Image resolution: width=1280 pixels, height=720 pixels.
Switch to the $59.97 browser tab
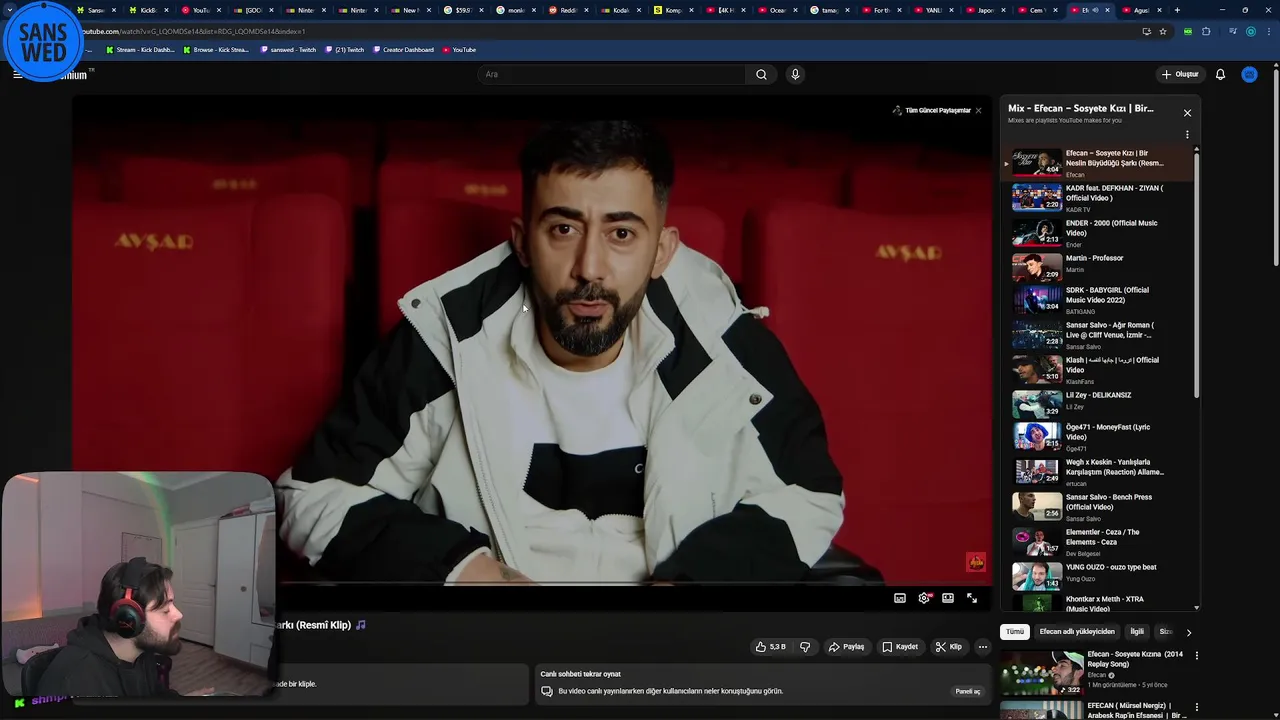pos(463,10)
